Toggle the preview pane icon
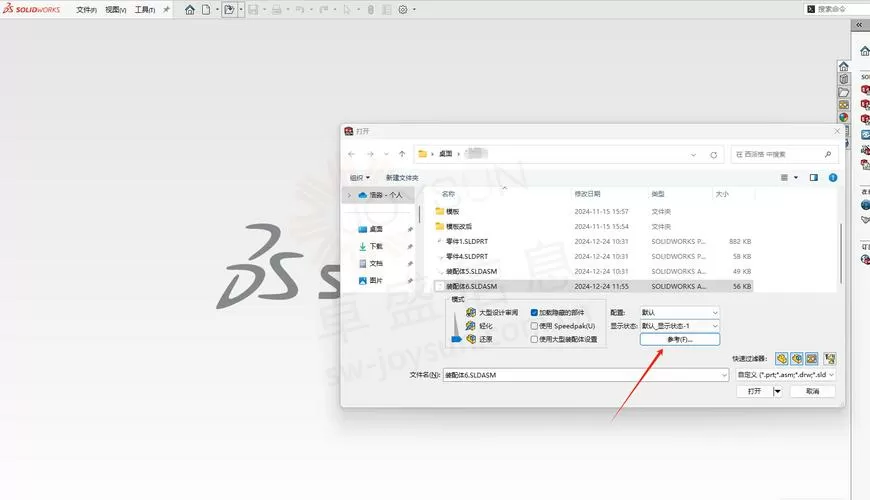 813,178
